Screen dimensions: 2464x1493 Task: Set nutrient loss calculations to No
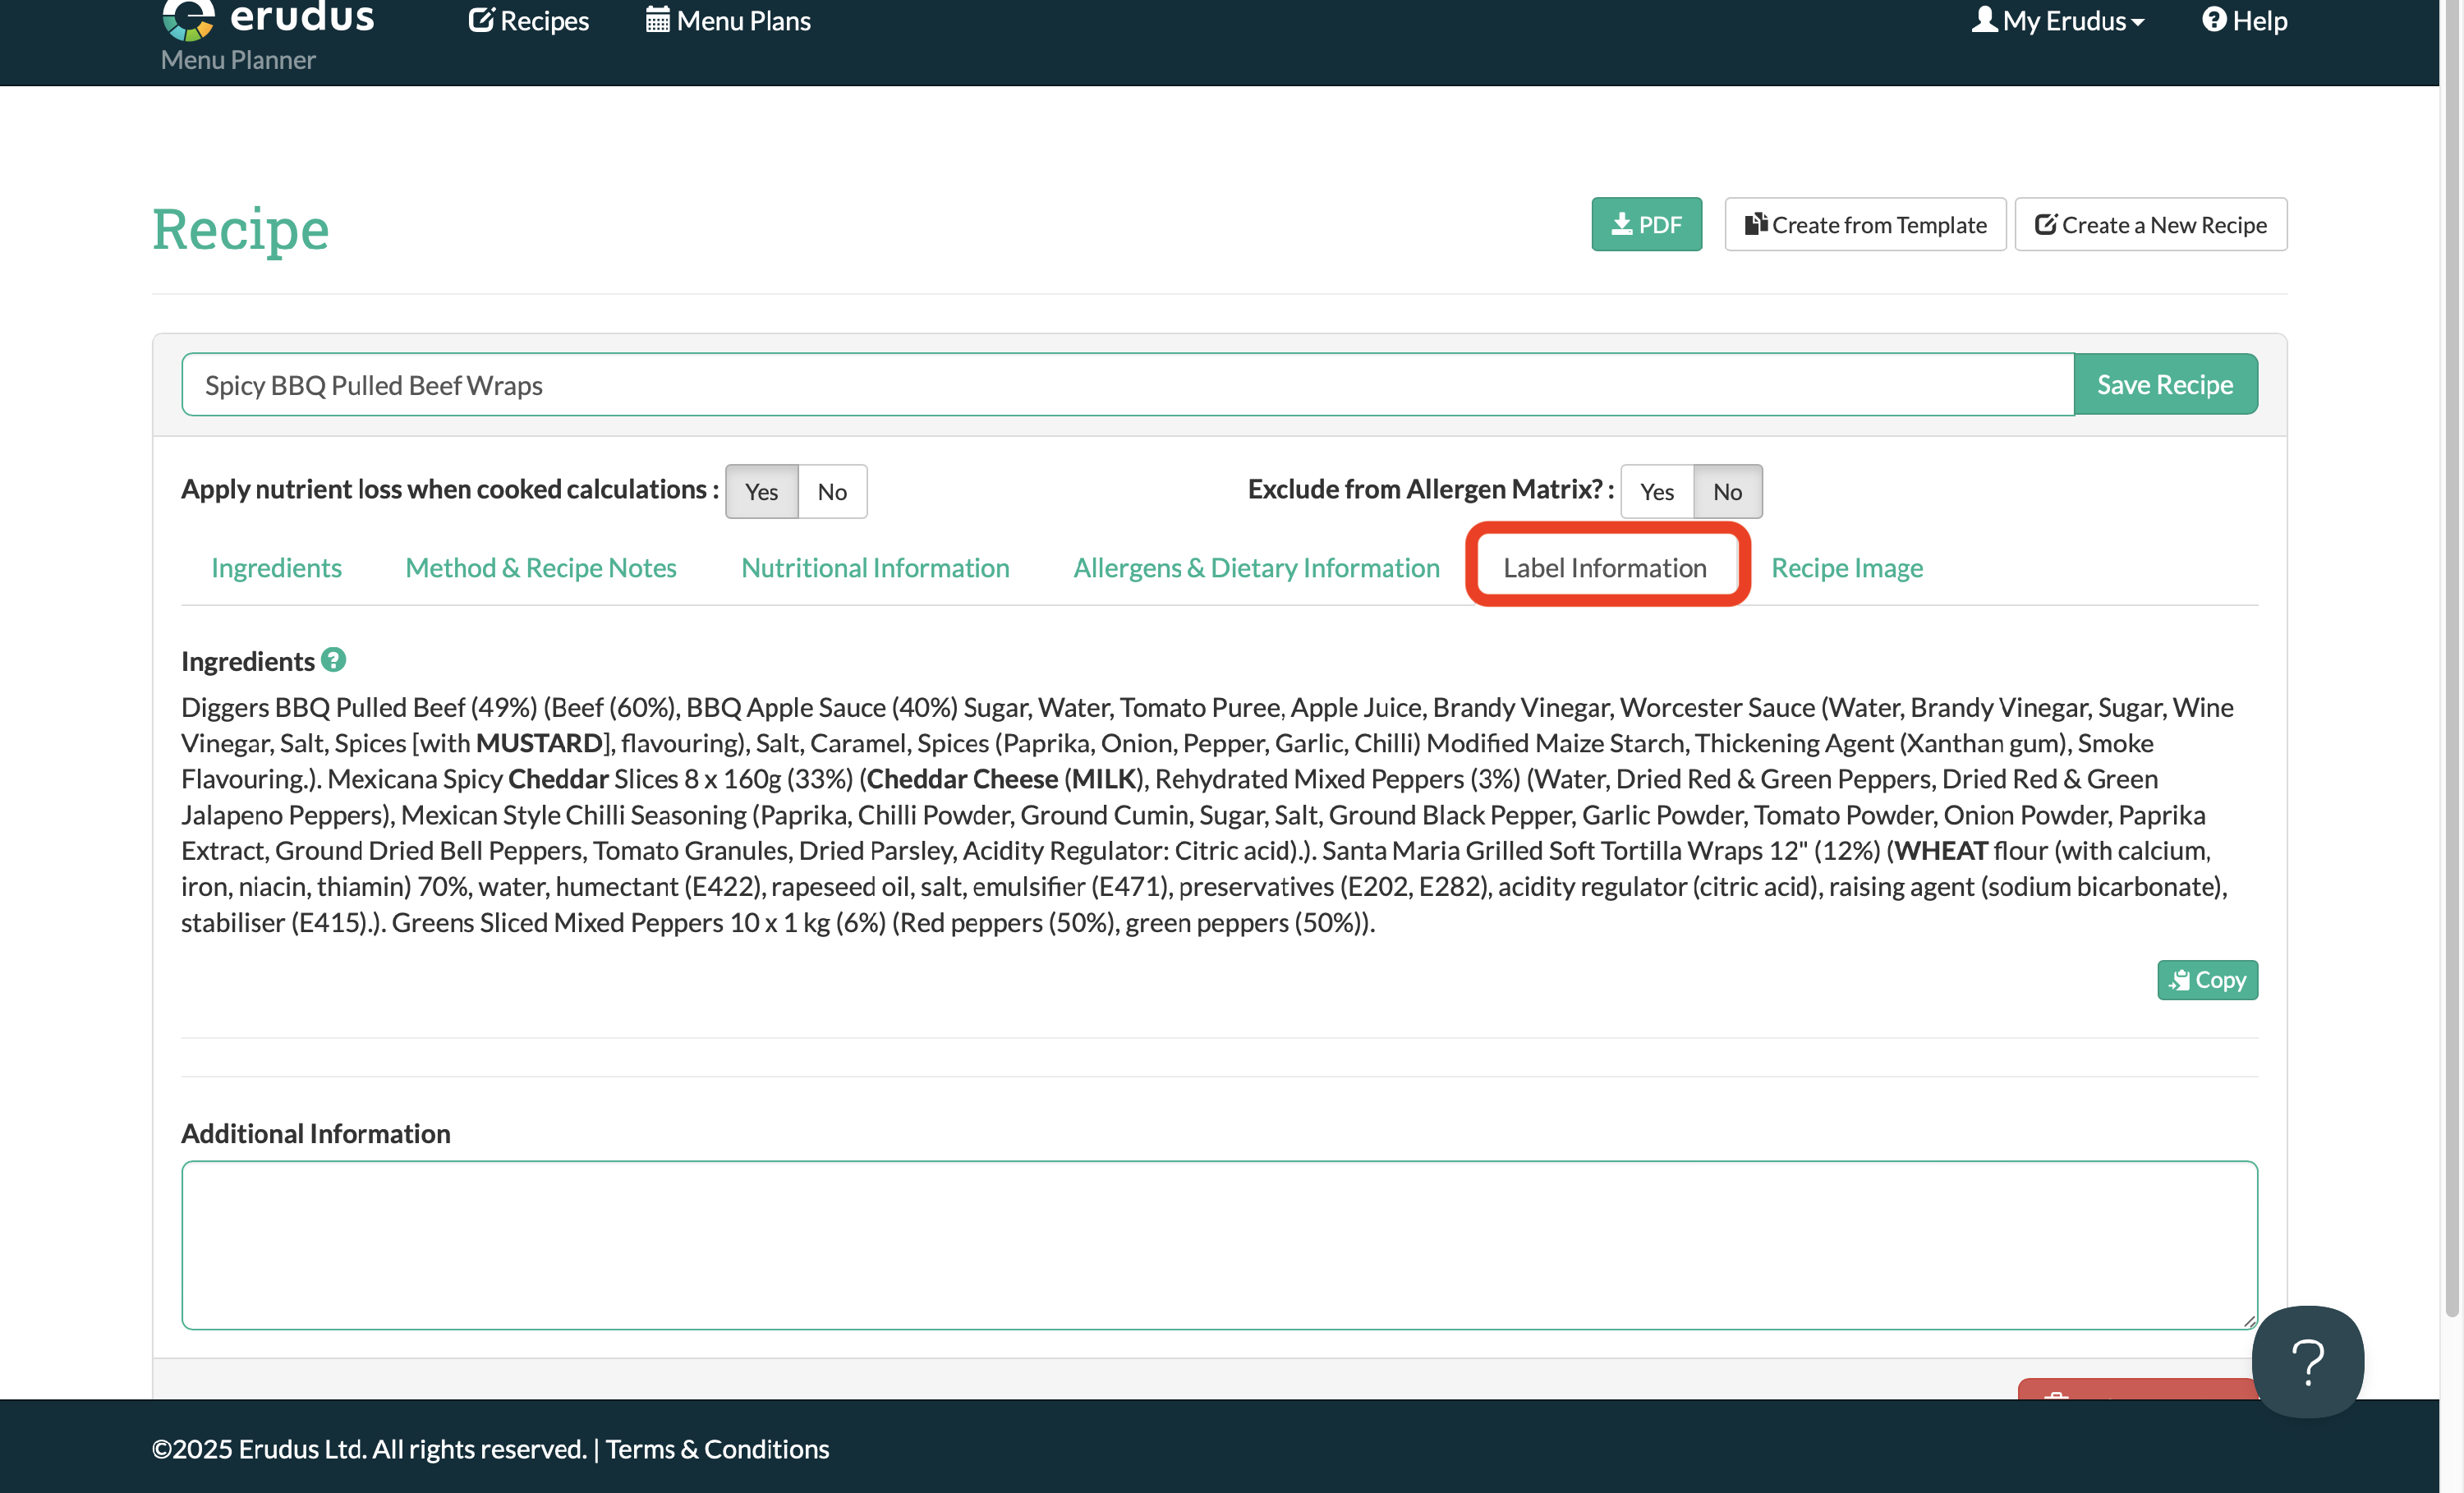pyautogui.click(x=832, y=491)
